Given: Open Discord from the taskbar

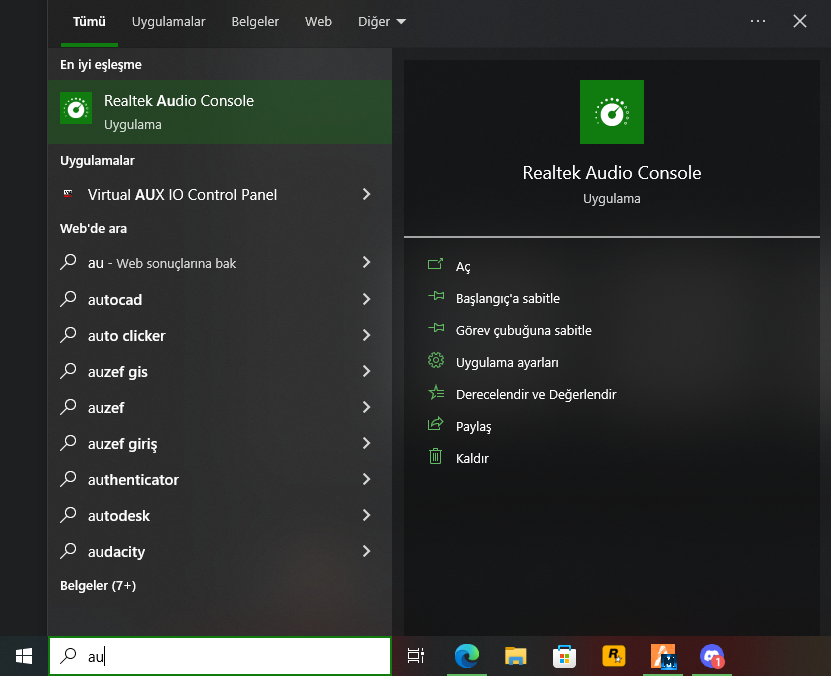Looking at the screenshot, I should (712, 656).
